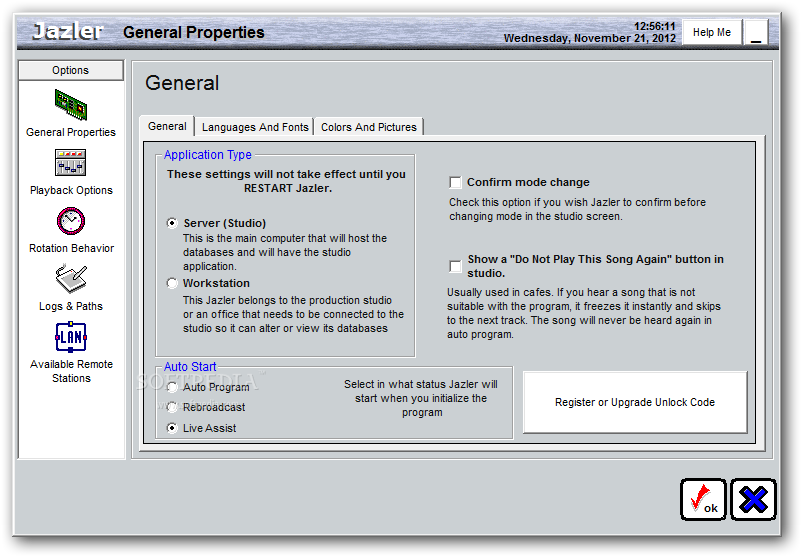Click the Available Remote Stations sidebar label
The height and width of the screenshot is (557, 802).
[71, 371]
